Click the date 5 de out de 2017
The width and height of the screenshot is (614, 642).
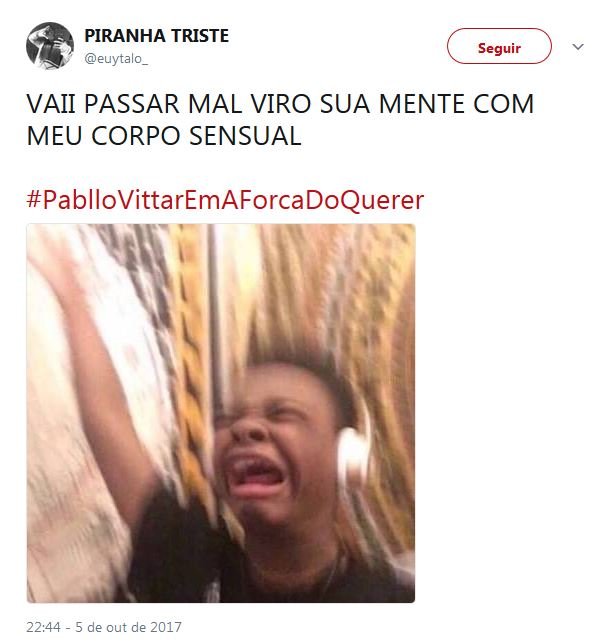click(128, 627)
